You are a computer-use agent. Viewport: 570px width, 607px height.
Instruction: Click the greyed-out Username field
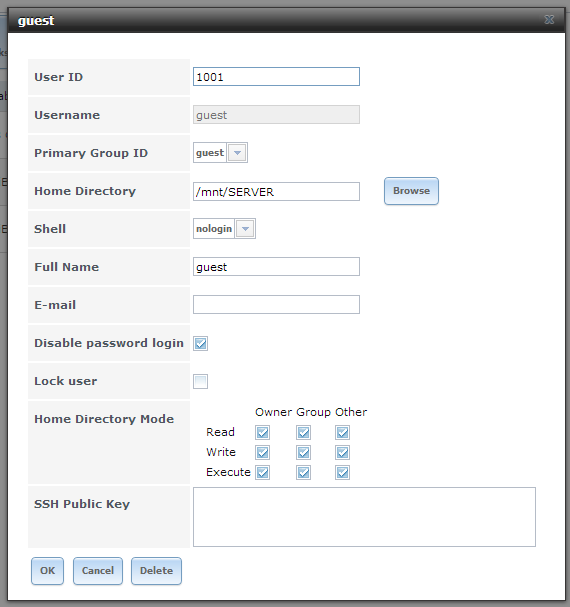point(276,115)
